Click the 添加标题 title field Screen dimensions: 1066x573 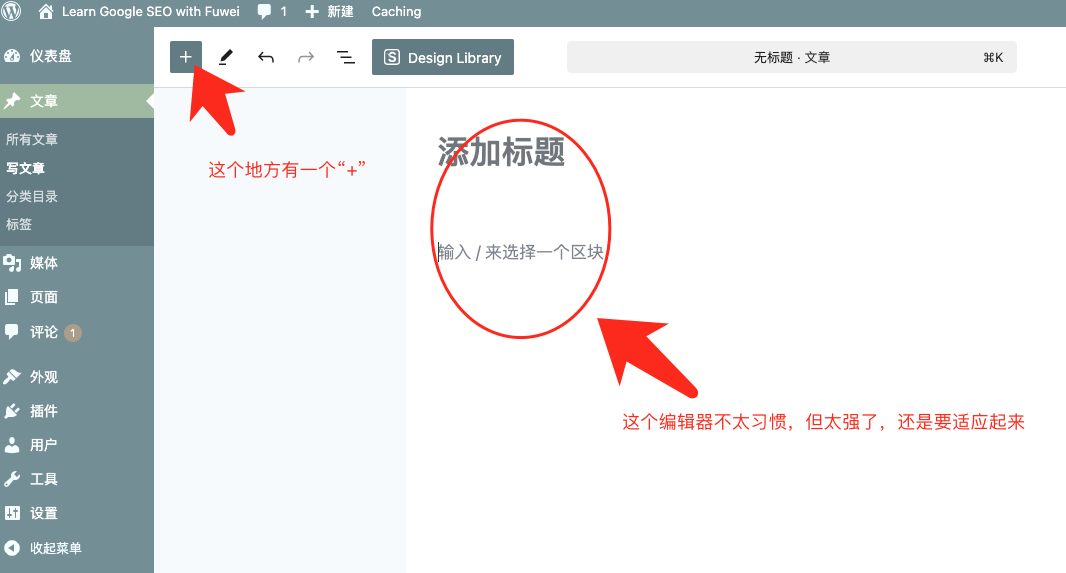pyautogui.click(x=501, y=152)
